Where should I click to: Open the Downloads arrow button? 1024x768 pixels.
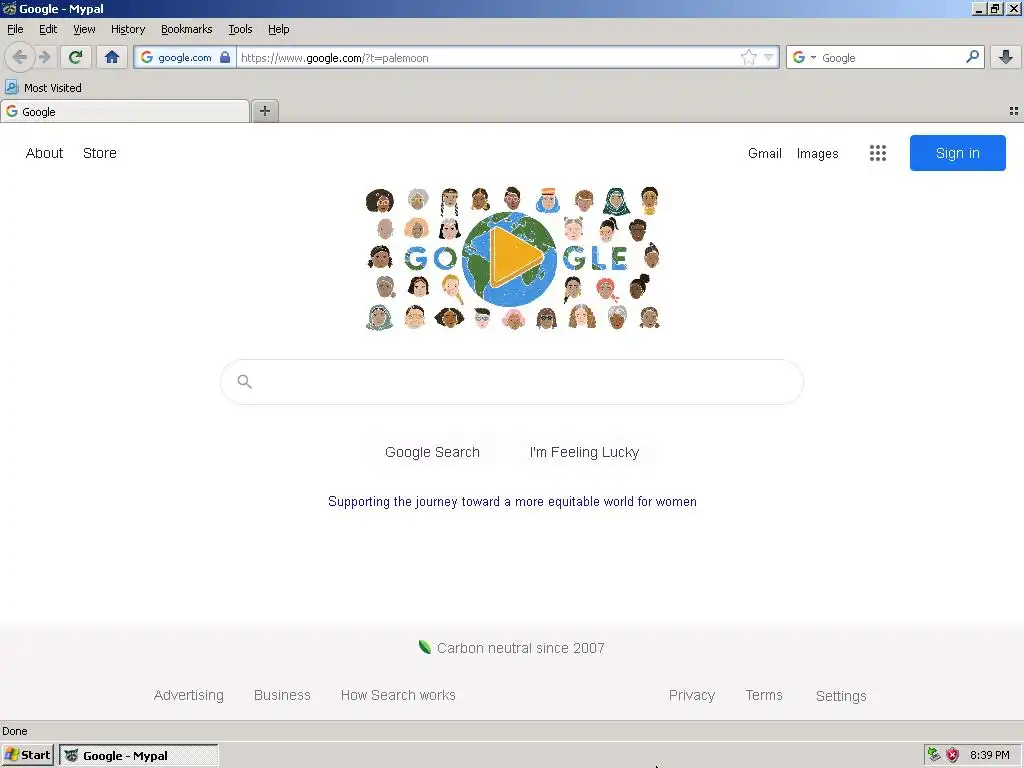1006,57
